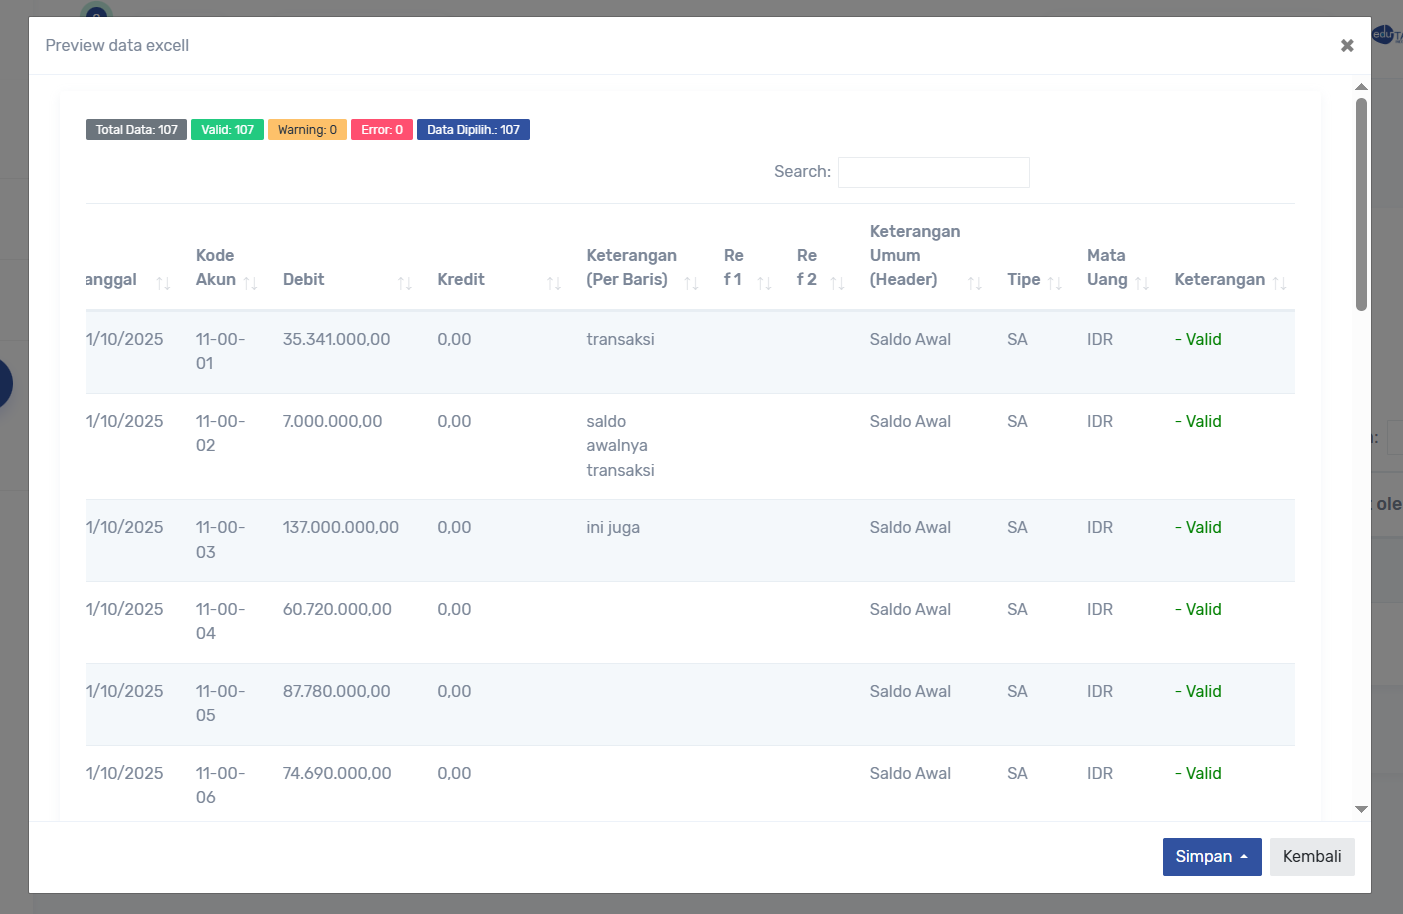Image resolution: width=1403 pixels, height=914 pixels.
Task: Sort by last Keterangan column
Action: pos(1229,280)
